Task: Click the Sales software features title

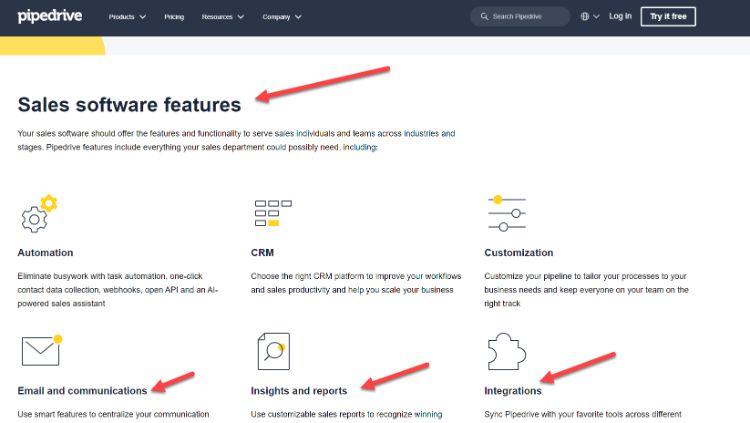Action: (129, 105)
